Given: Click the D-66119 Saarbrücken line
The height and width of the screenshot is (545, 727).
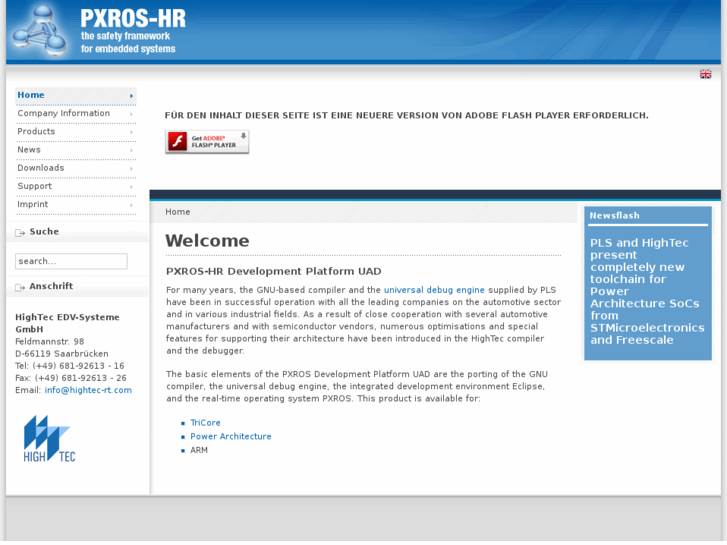Looking at the screenshot, I should click(62, 353).
